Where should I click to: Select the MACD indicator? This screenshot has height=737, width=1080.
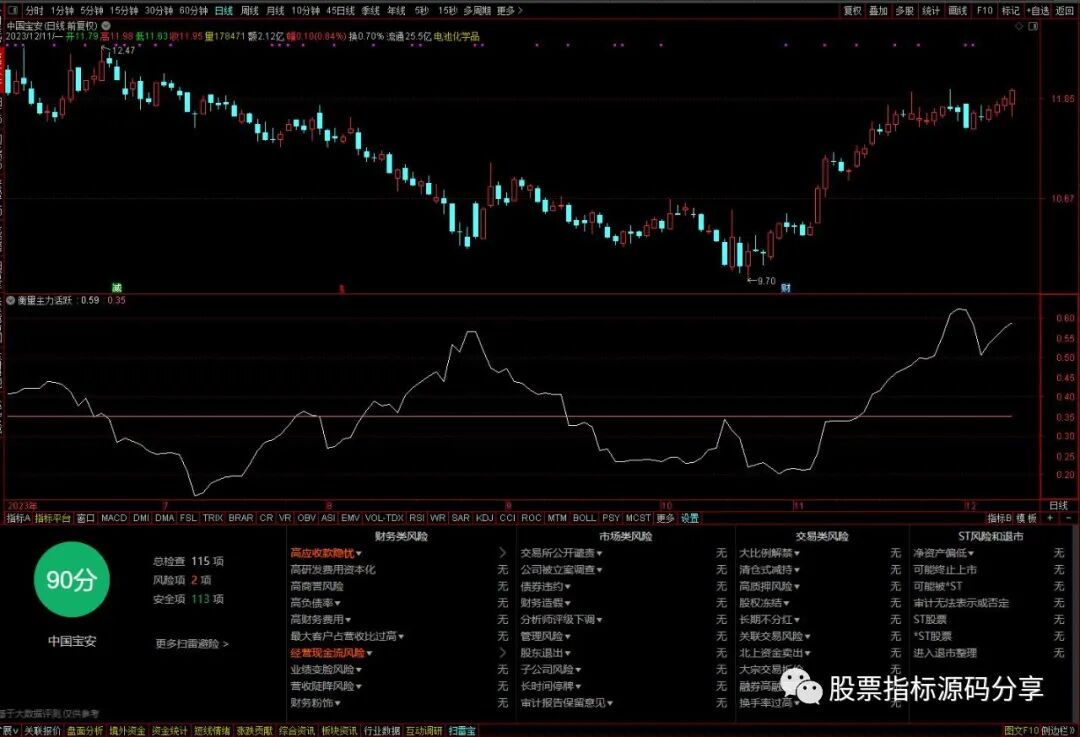pos(114,518)
